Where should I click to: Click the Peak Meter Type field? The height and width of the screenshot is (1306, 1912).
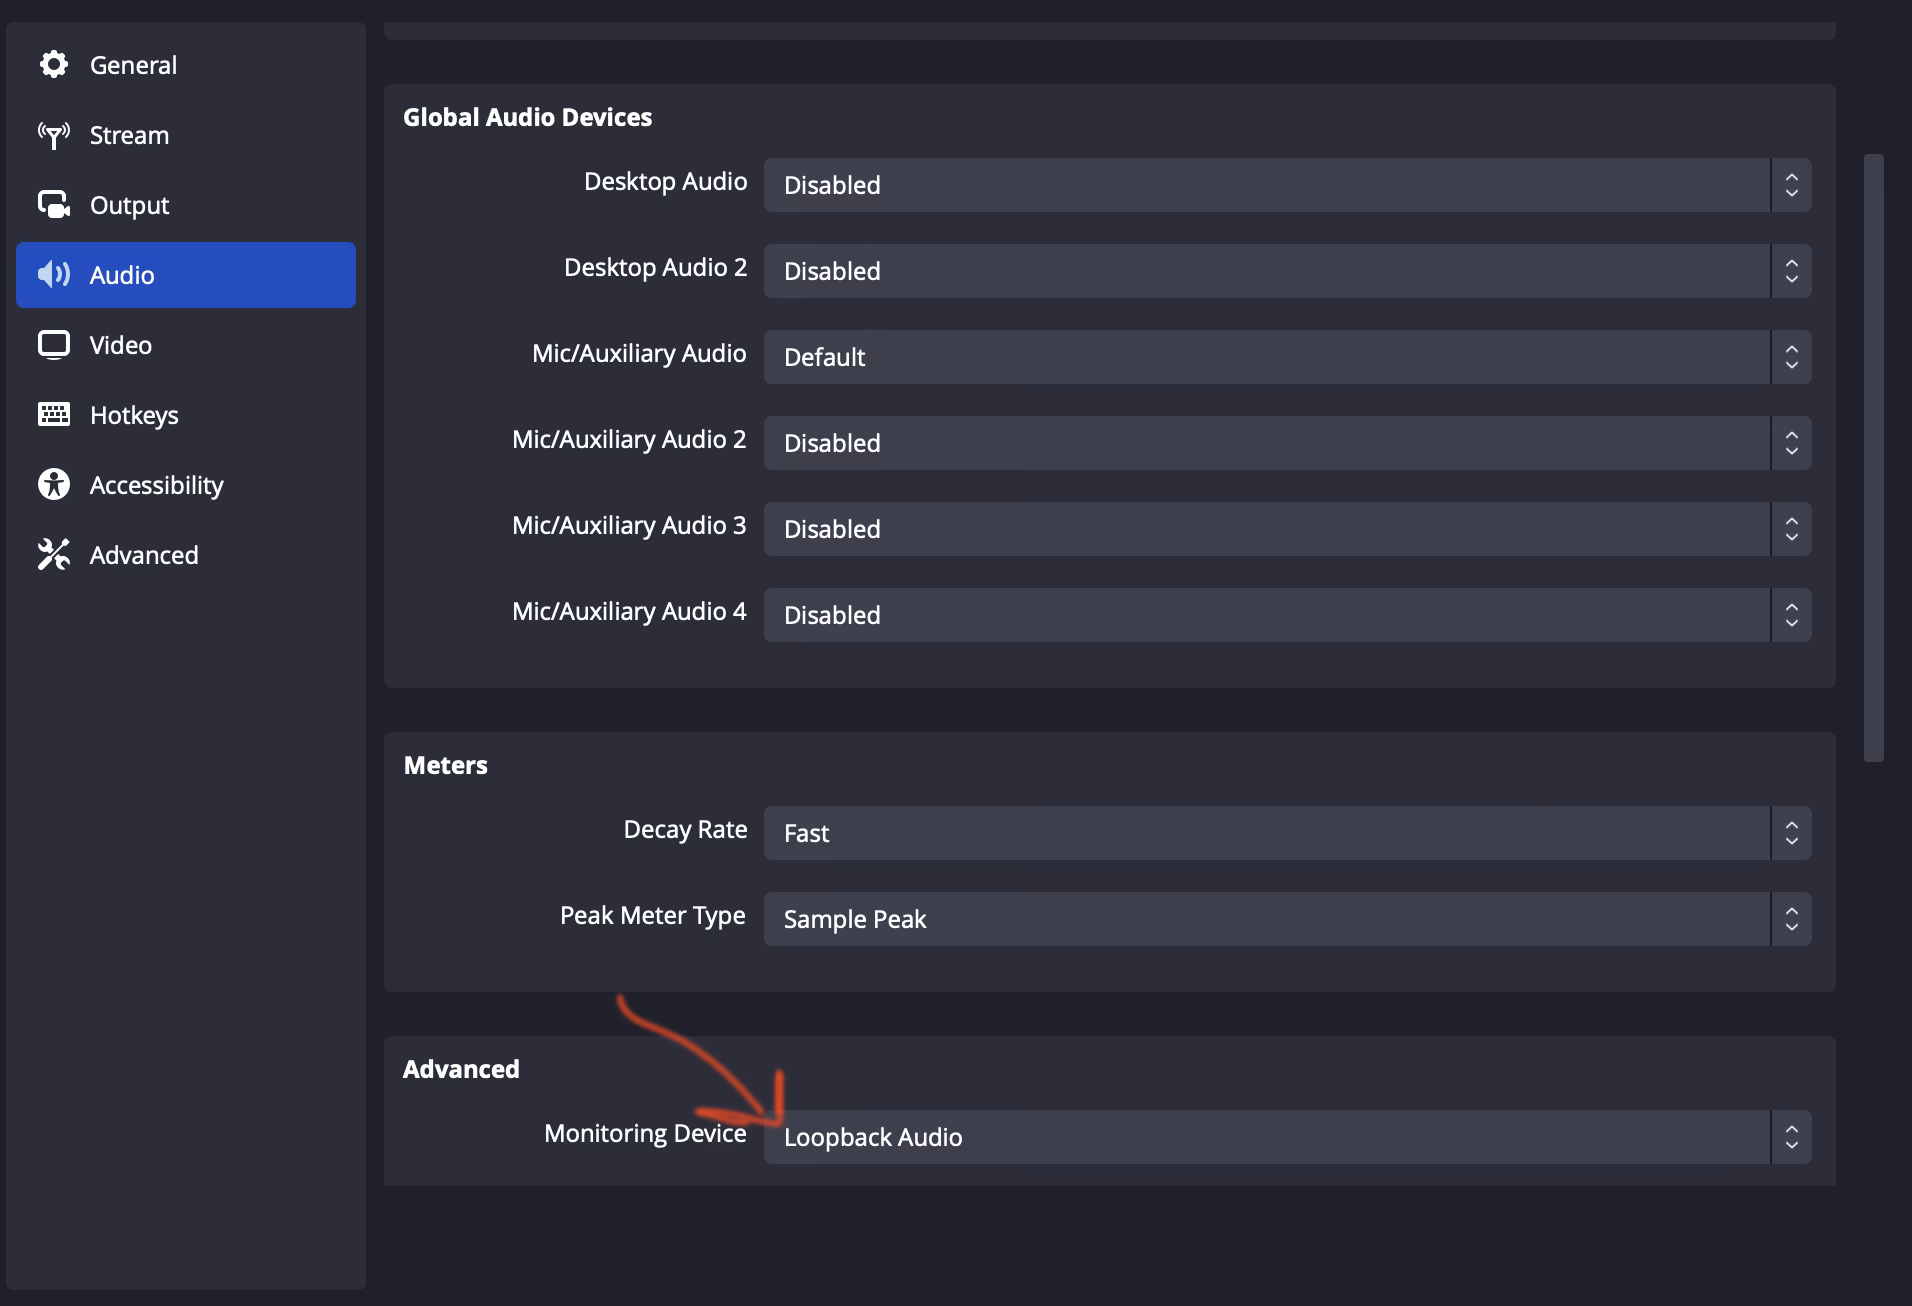(1285, 919)
